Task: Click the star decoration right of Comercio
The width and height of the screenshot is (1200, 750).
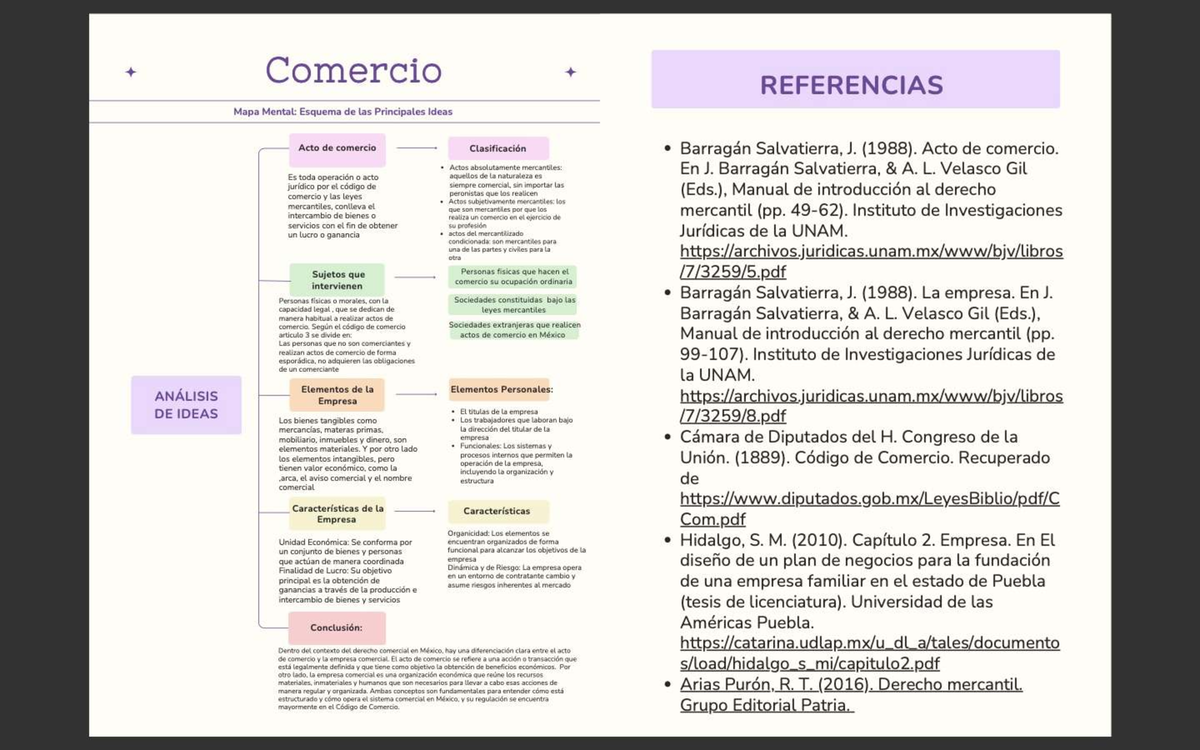Action: (x=570, y=72)
